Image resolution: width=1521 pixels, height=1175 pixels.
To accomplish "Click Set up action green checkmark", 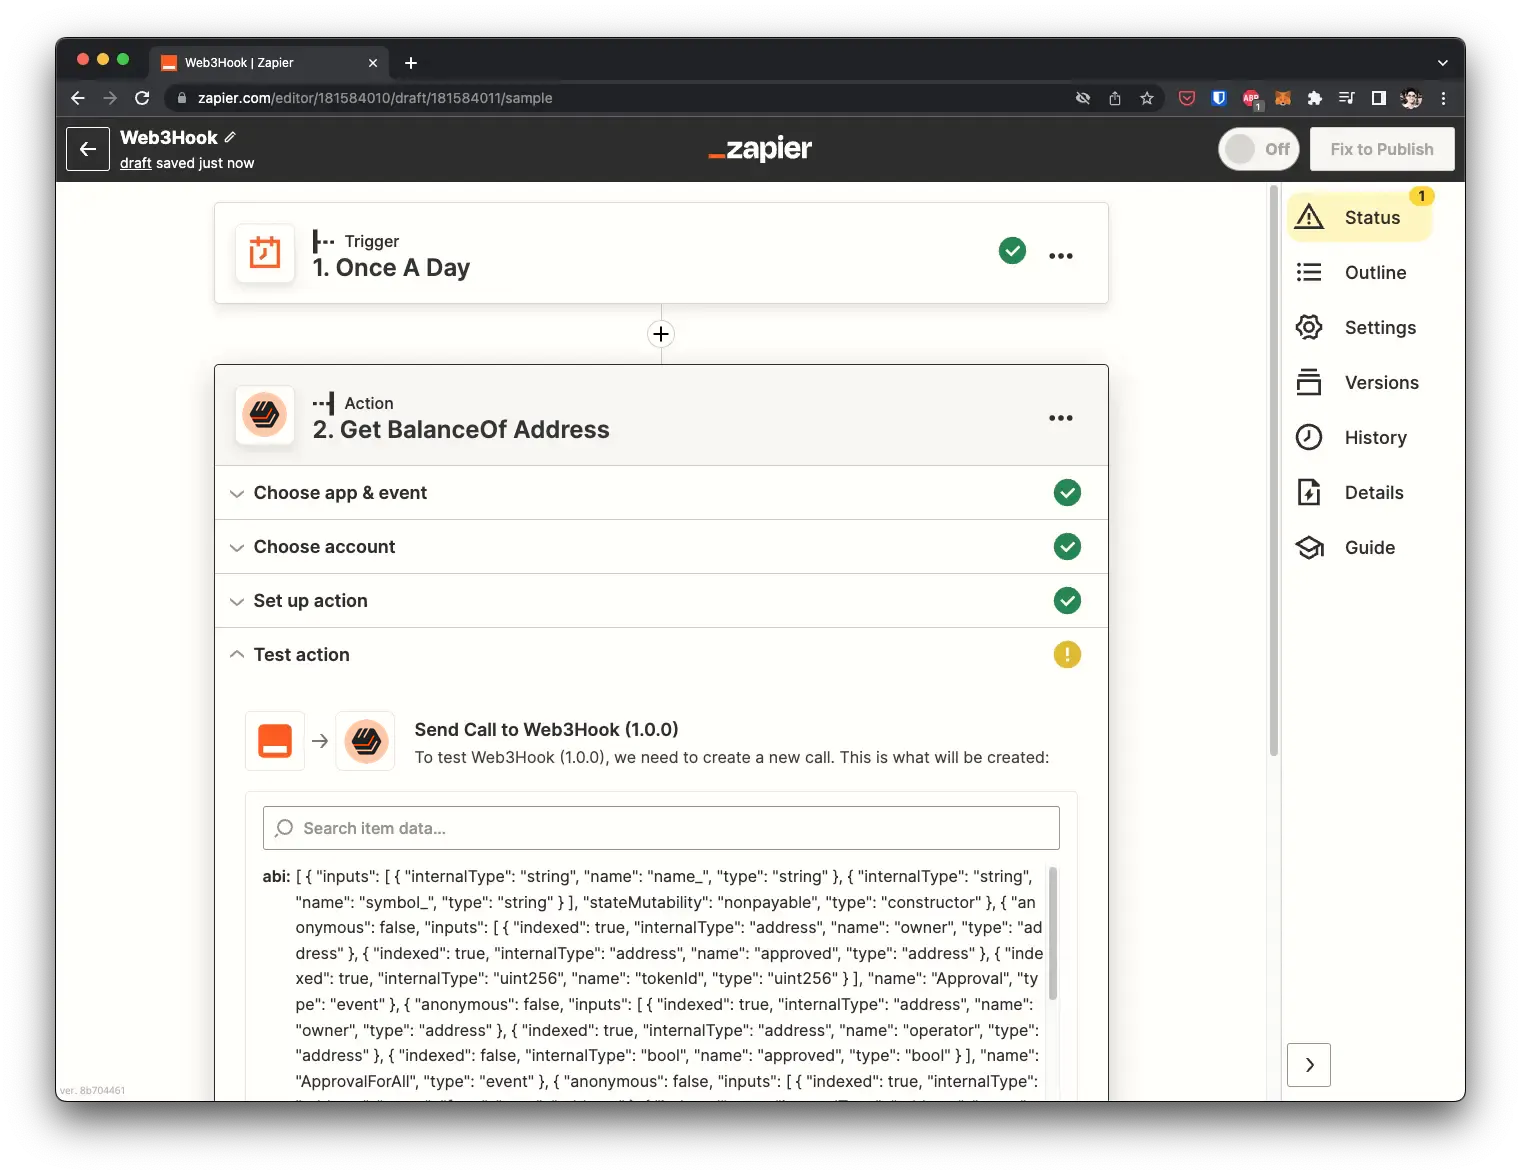I will [x=1067, y=601].
